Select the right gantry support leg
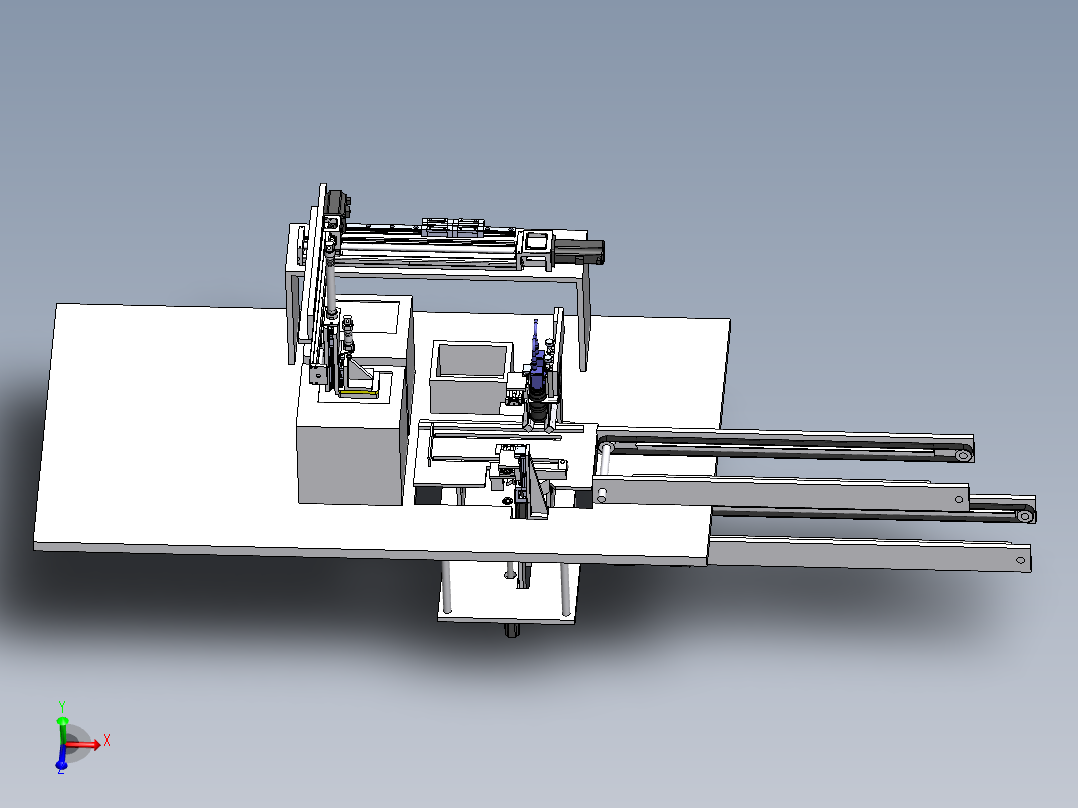The image size is (1078, 808). tap(584, 318)
